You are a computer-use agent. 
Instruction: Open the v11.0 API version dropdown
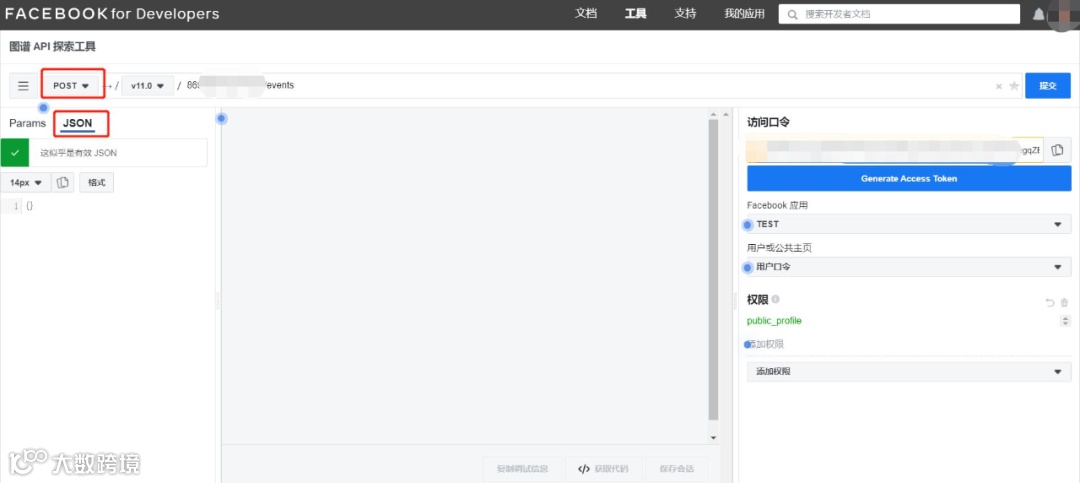(x=147, y=86)
